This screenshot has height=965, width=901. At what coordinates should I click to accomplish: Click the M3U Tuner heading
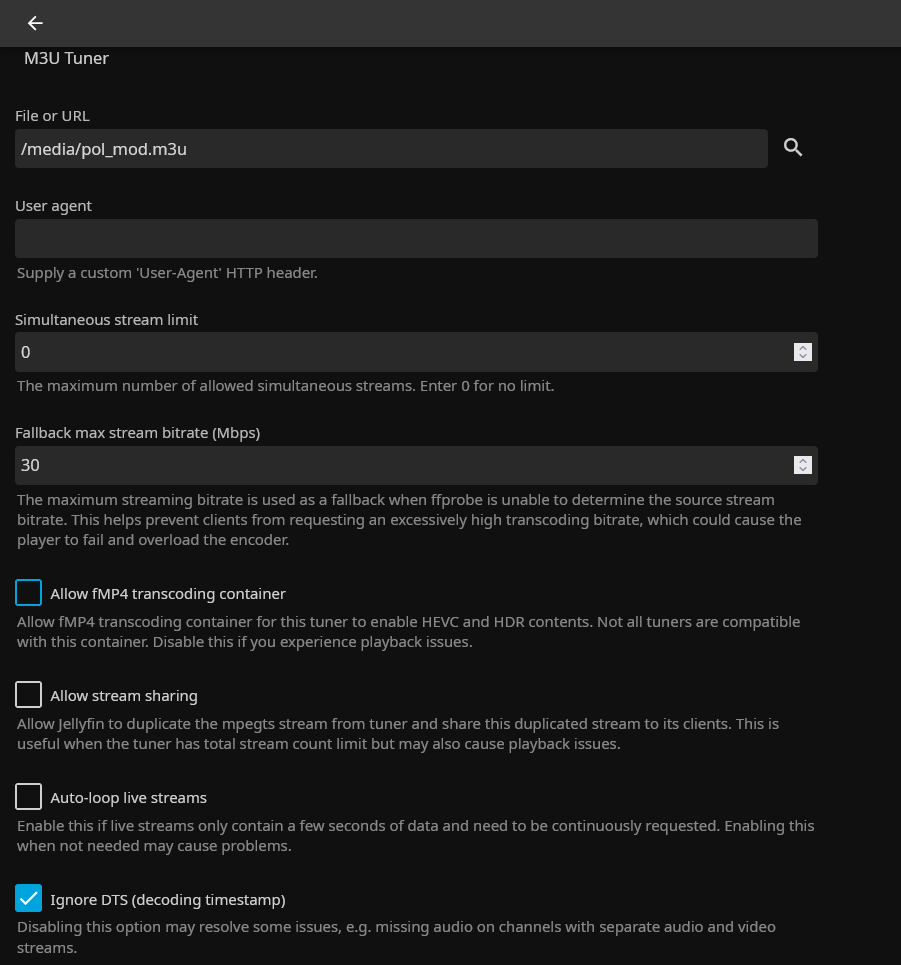[66, 59]
